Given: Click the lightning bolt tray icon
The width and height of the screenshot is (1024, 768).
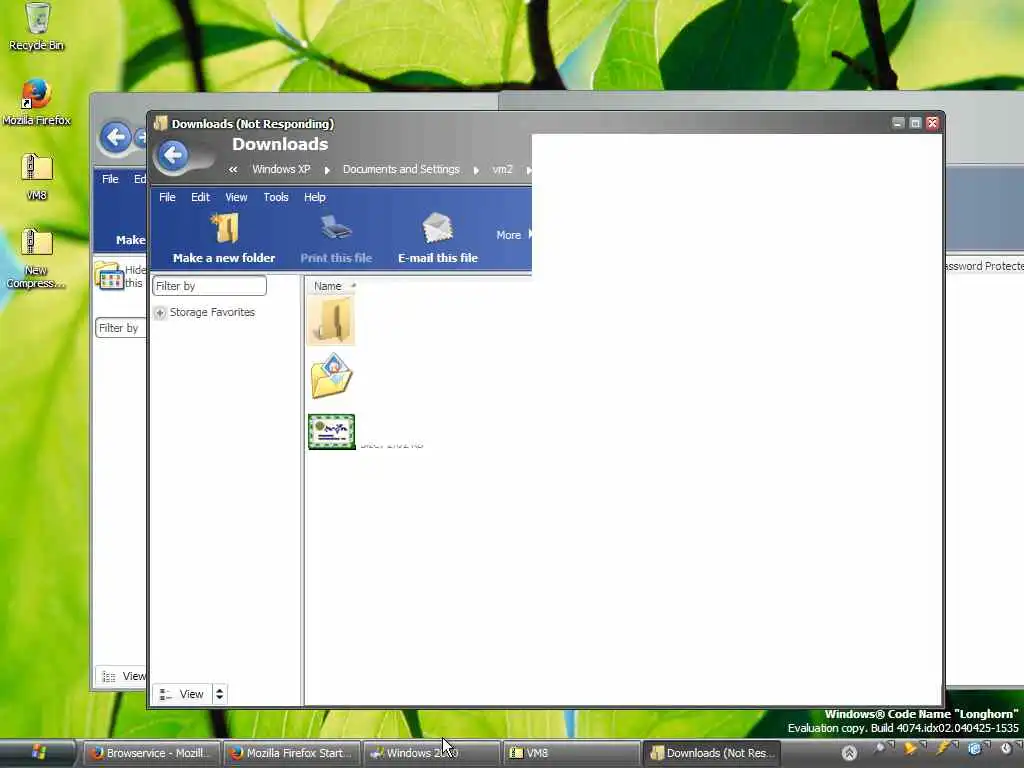Looking at the screenshot, I should [x=944, y=748].
